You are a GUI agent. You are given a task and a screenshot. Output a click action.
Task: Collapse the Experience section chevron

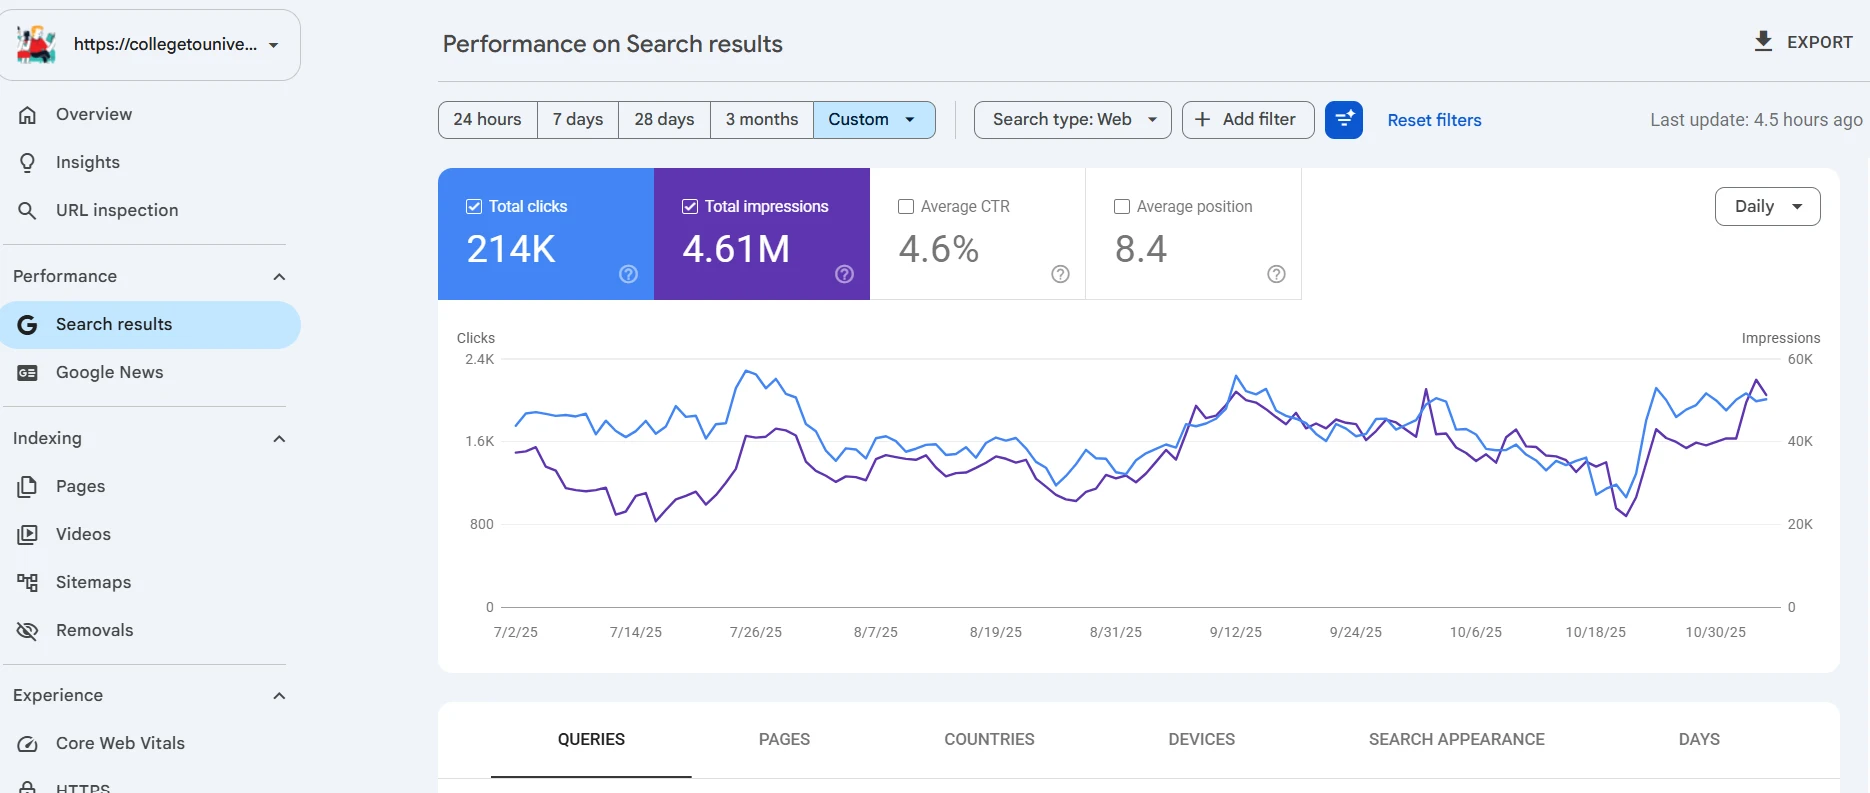279,696
